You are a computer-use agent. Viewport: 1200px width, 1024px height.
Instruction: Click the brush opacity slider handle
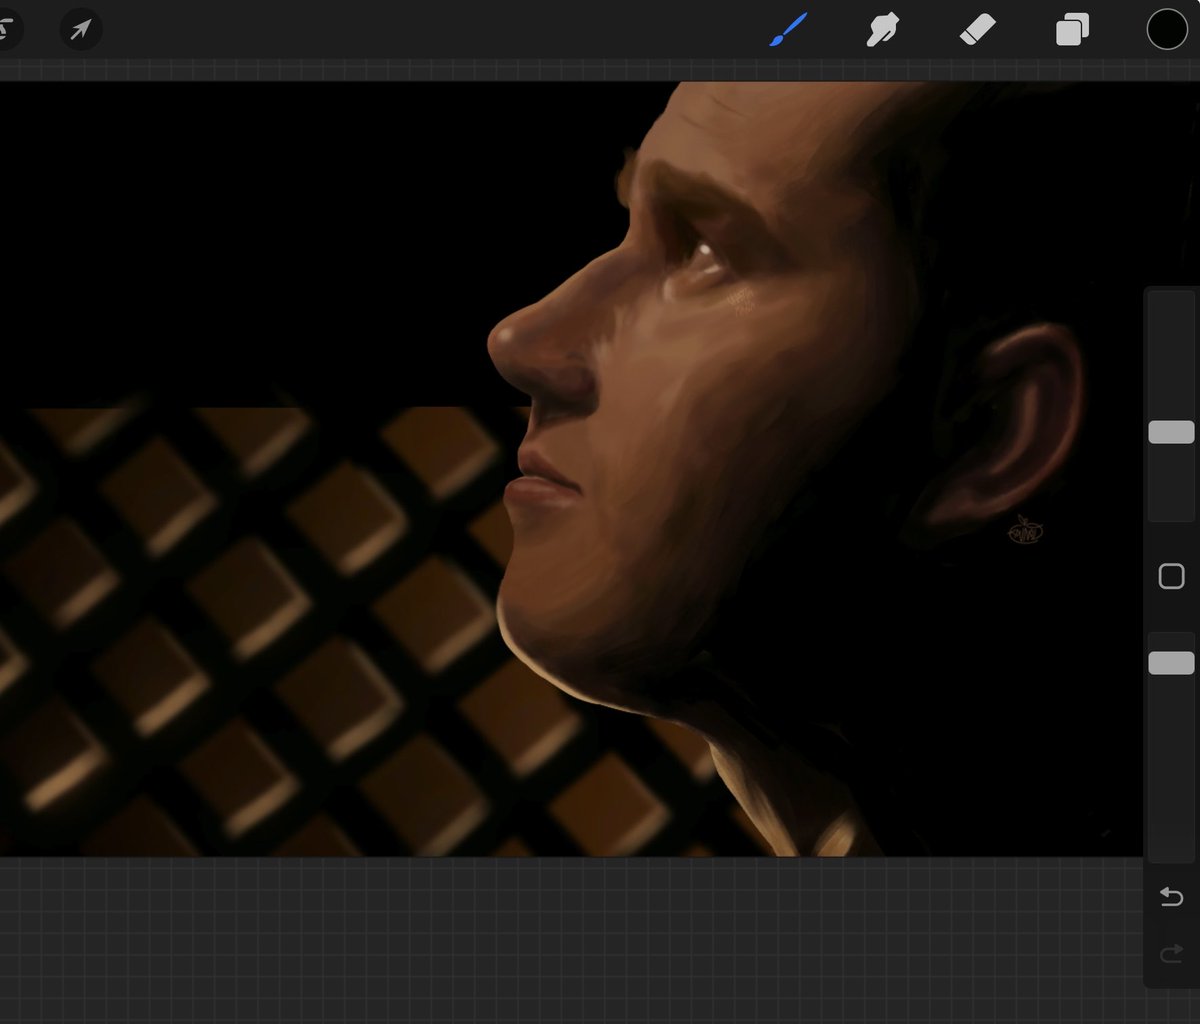coord(1171,663)
